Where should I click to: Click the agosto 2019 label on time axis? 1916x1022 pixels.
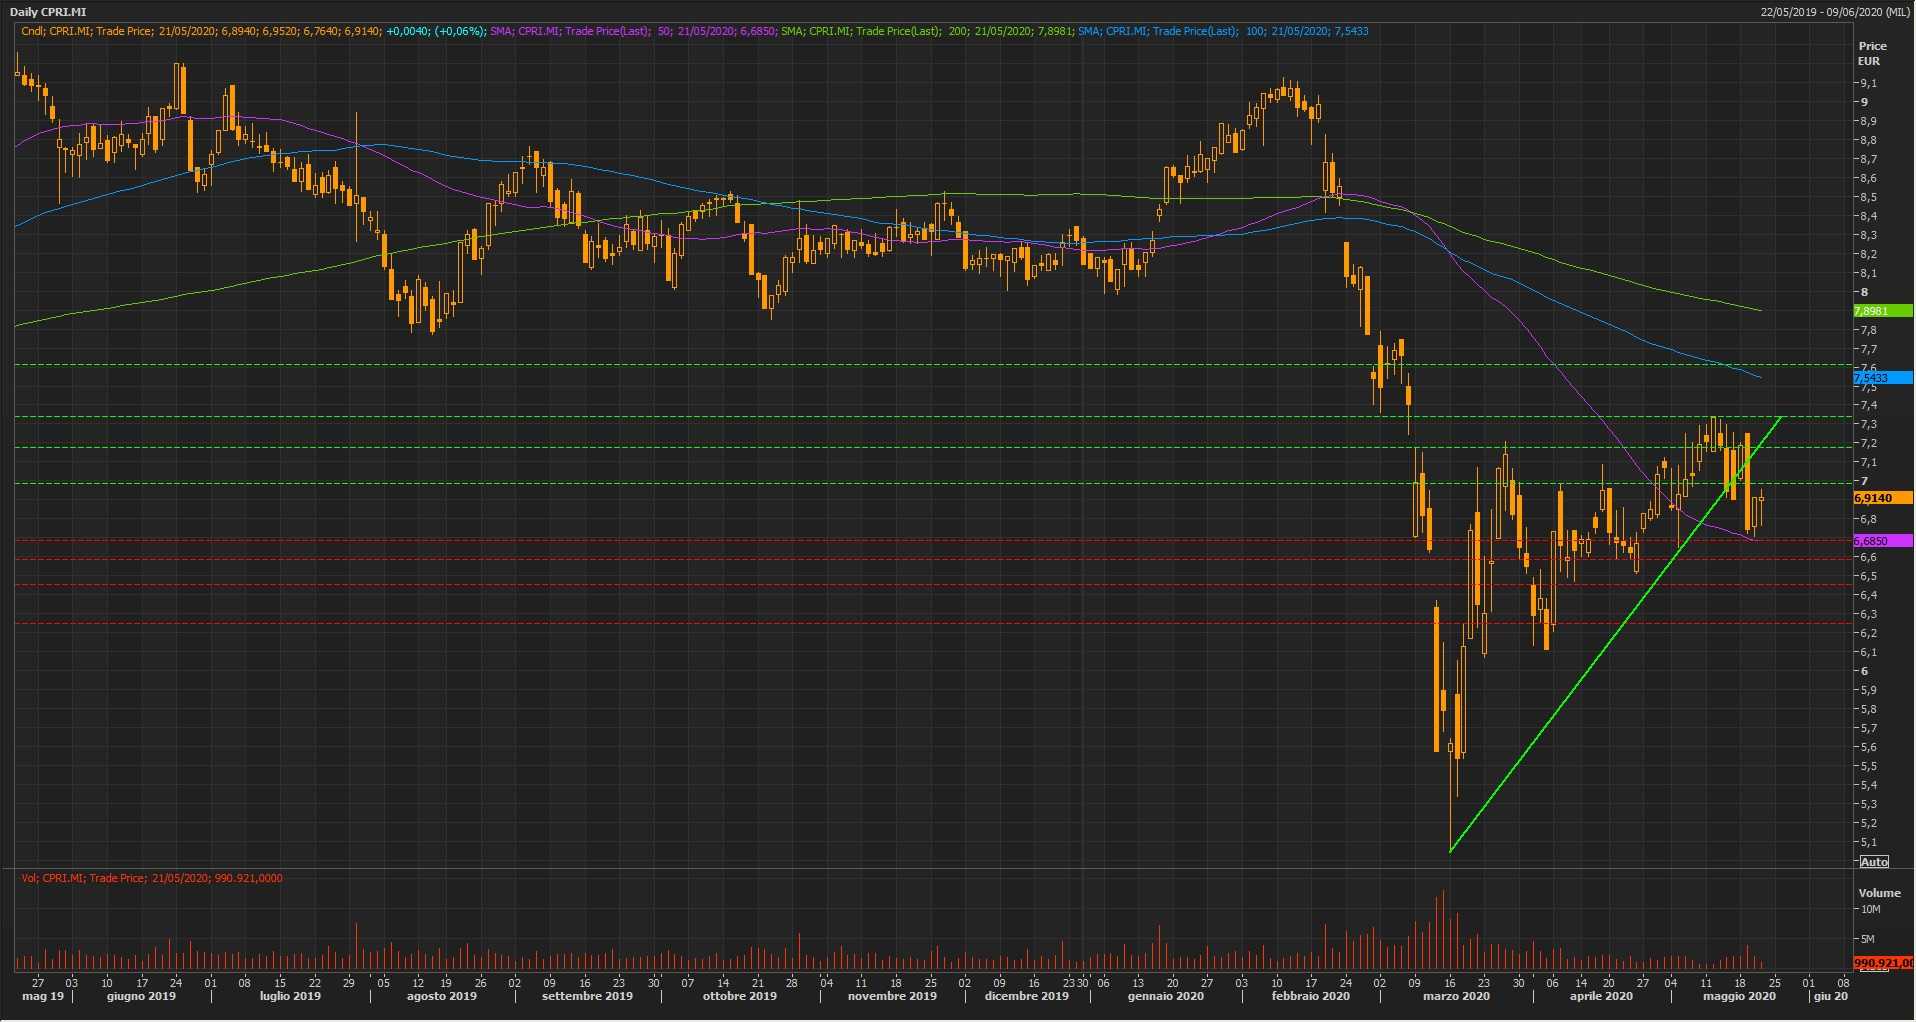coord(441,996)
